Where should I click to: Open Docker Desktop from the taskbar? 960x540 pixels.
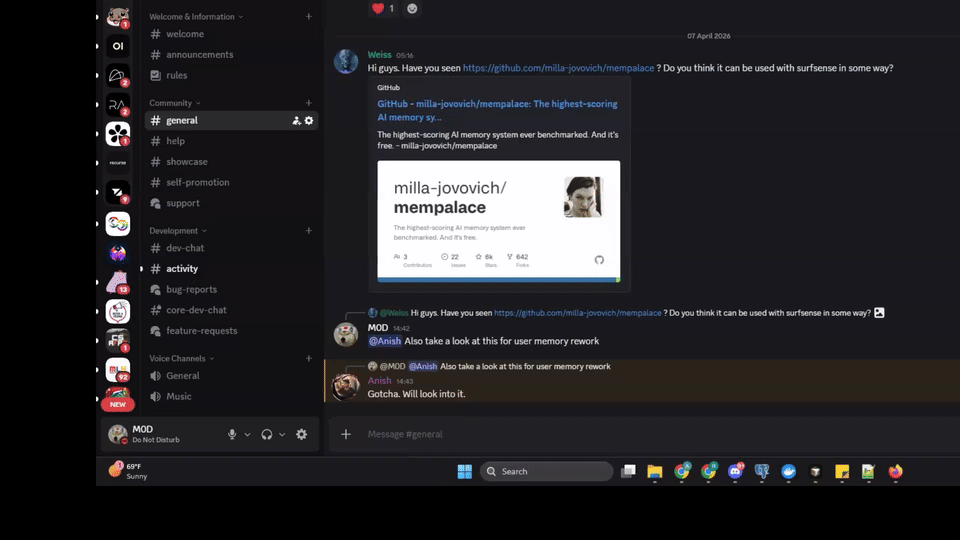pos(789,471)
